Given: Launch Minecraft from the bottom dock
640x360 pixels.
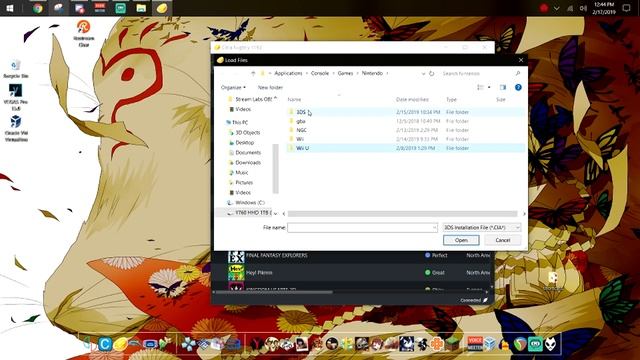Looking at the screenshot, I should pyautogui.click(x=452, y=344).
